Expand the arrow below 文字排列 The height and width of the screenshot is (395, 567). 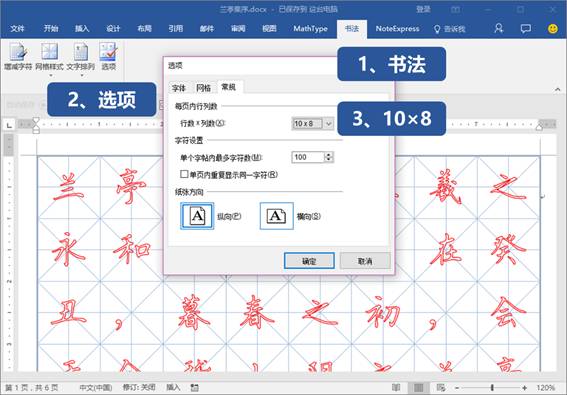[x=82, y=76]
